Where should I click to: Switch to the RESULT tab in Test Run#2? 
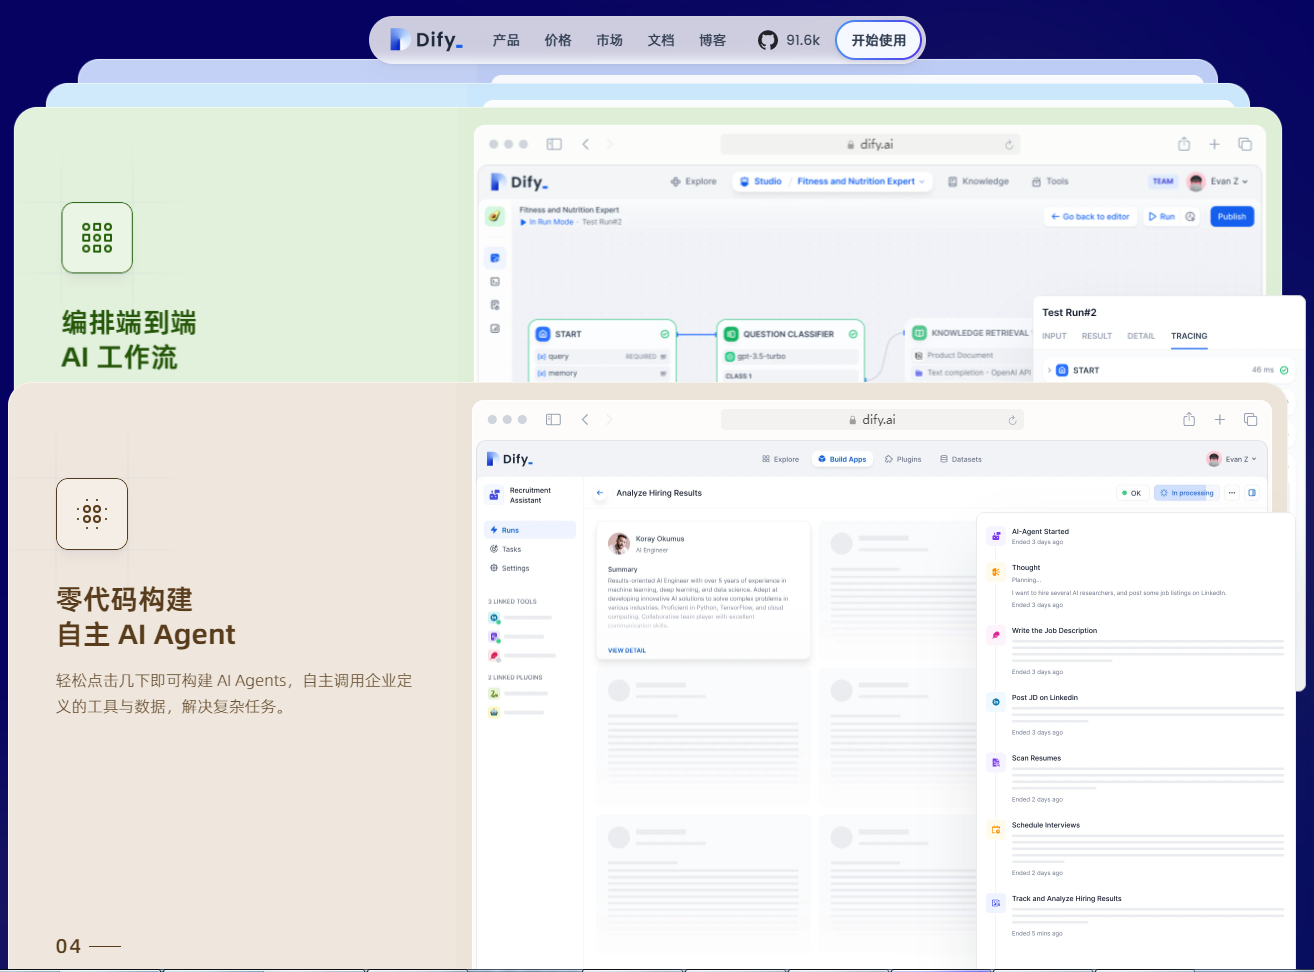(1097, 336)
